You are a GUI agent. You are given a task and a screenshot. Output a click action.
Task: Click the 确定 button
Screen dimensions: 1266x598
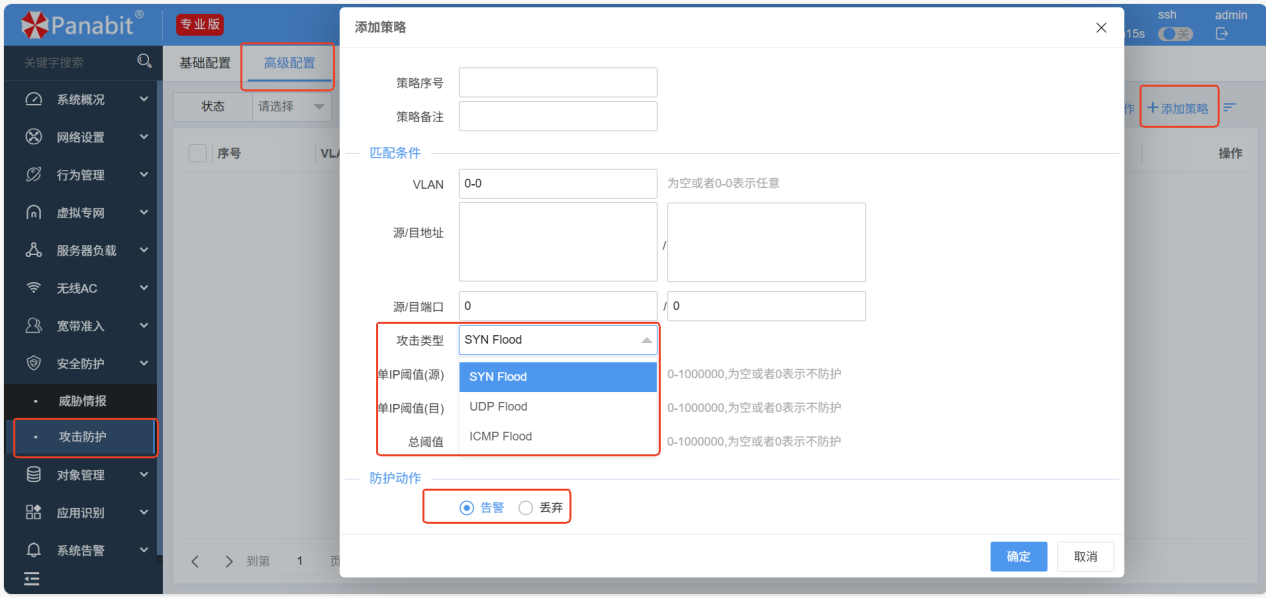coord(1018,557)
